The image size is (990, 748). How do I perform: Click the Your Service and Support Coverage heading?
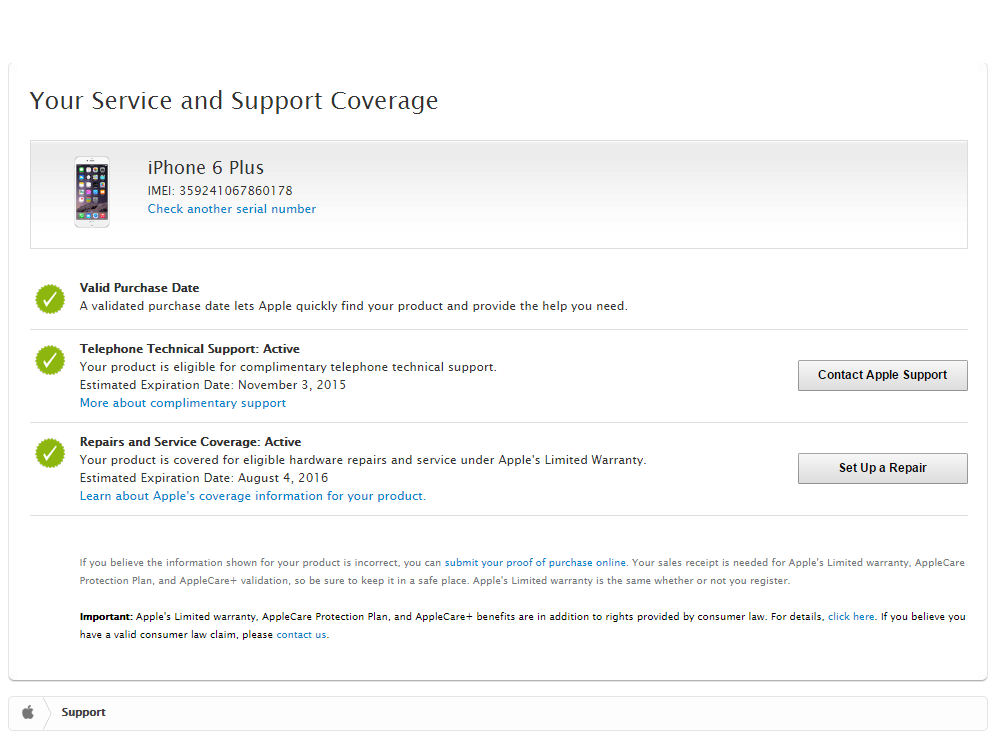click(x=234, y=101)
